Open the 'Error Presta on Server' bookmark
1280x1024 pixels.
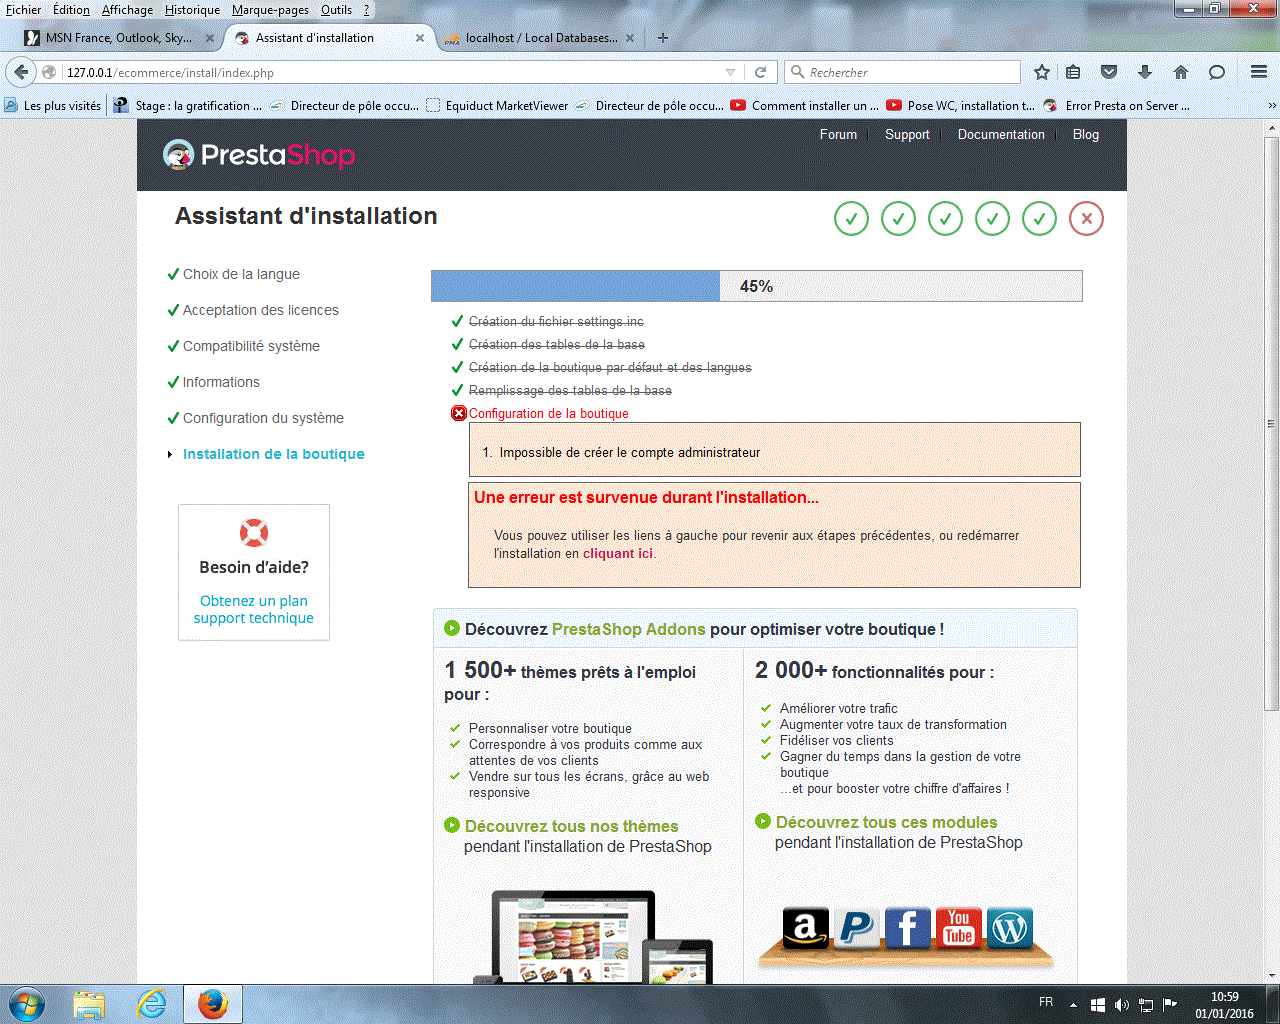click(x=1117, y=105)
